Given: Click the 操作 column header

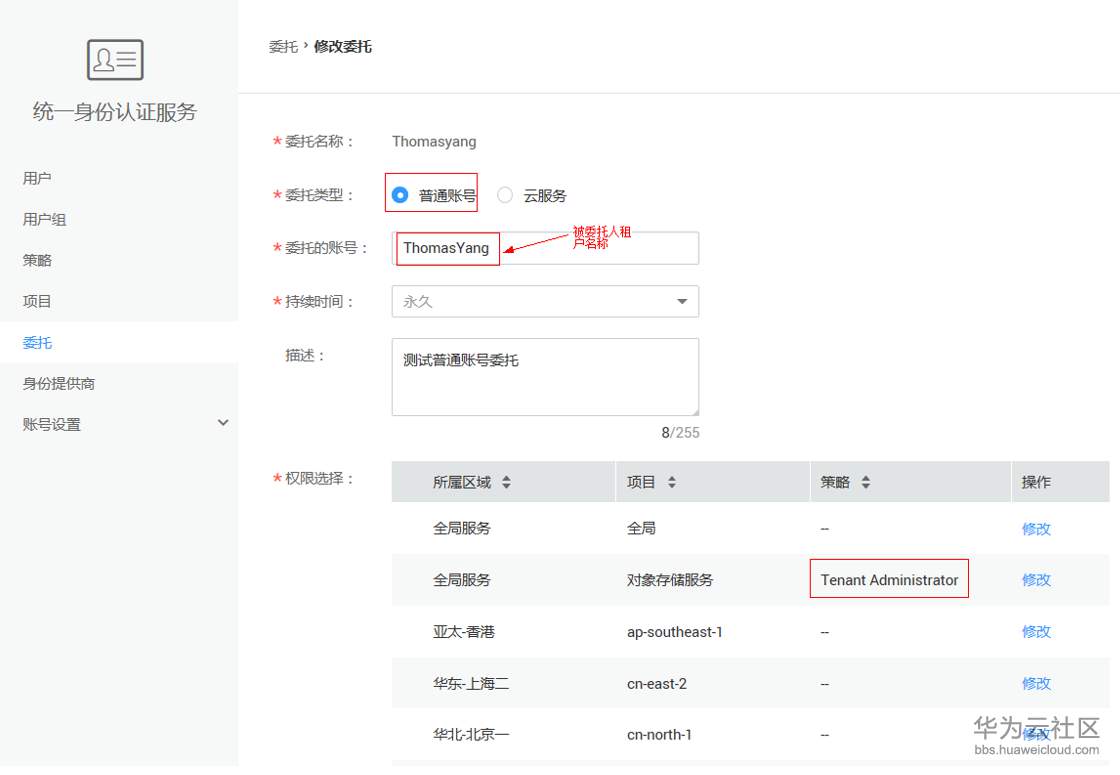Looking at the screenshot, I should pyautogui.click(x=1036, y=482).
